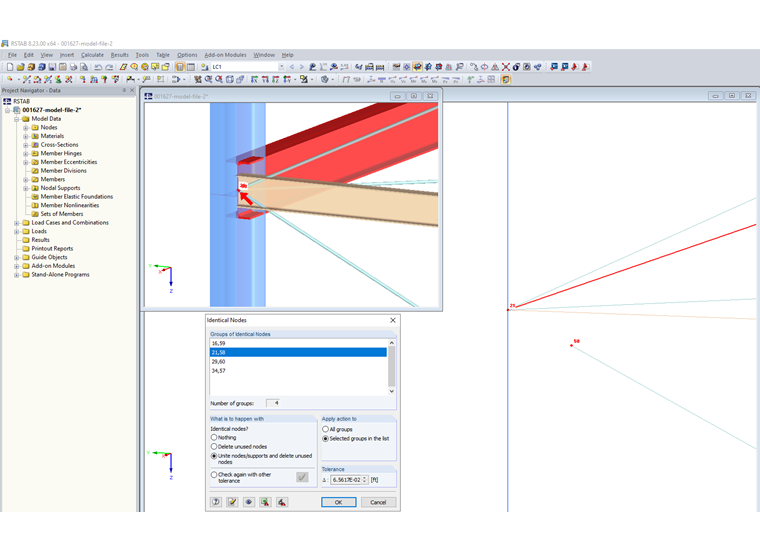760x550 pixels.
Task: Click the highlighted color panel icon
Action: [x=506, y=79]
